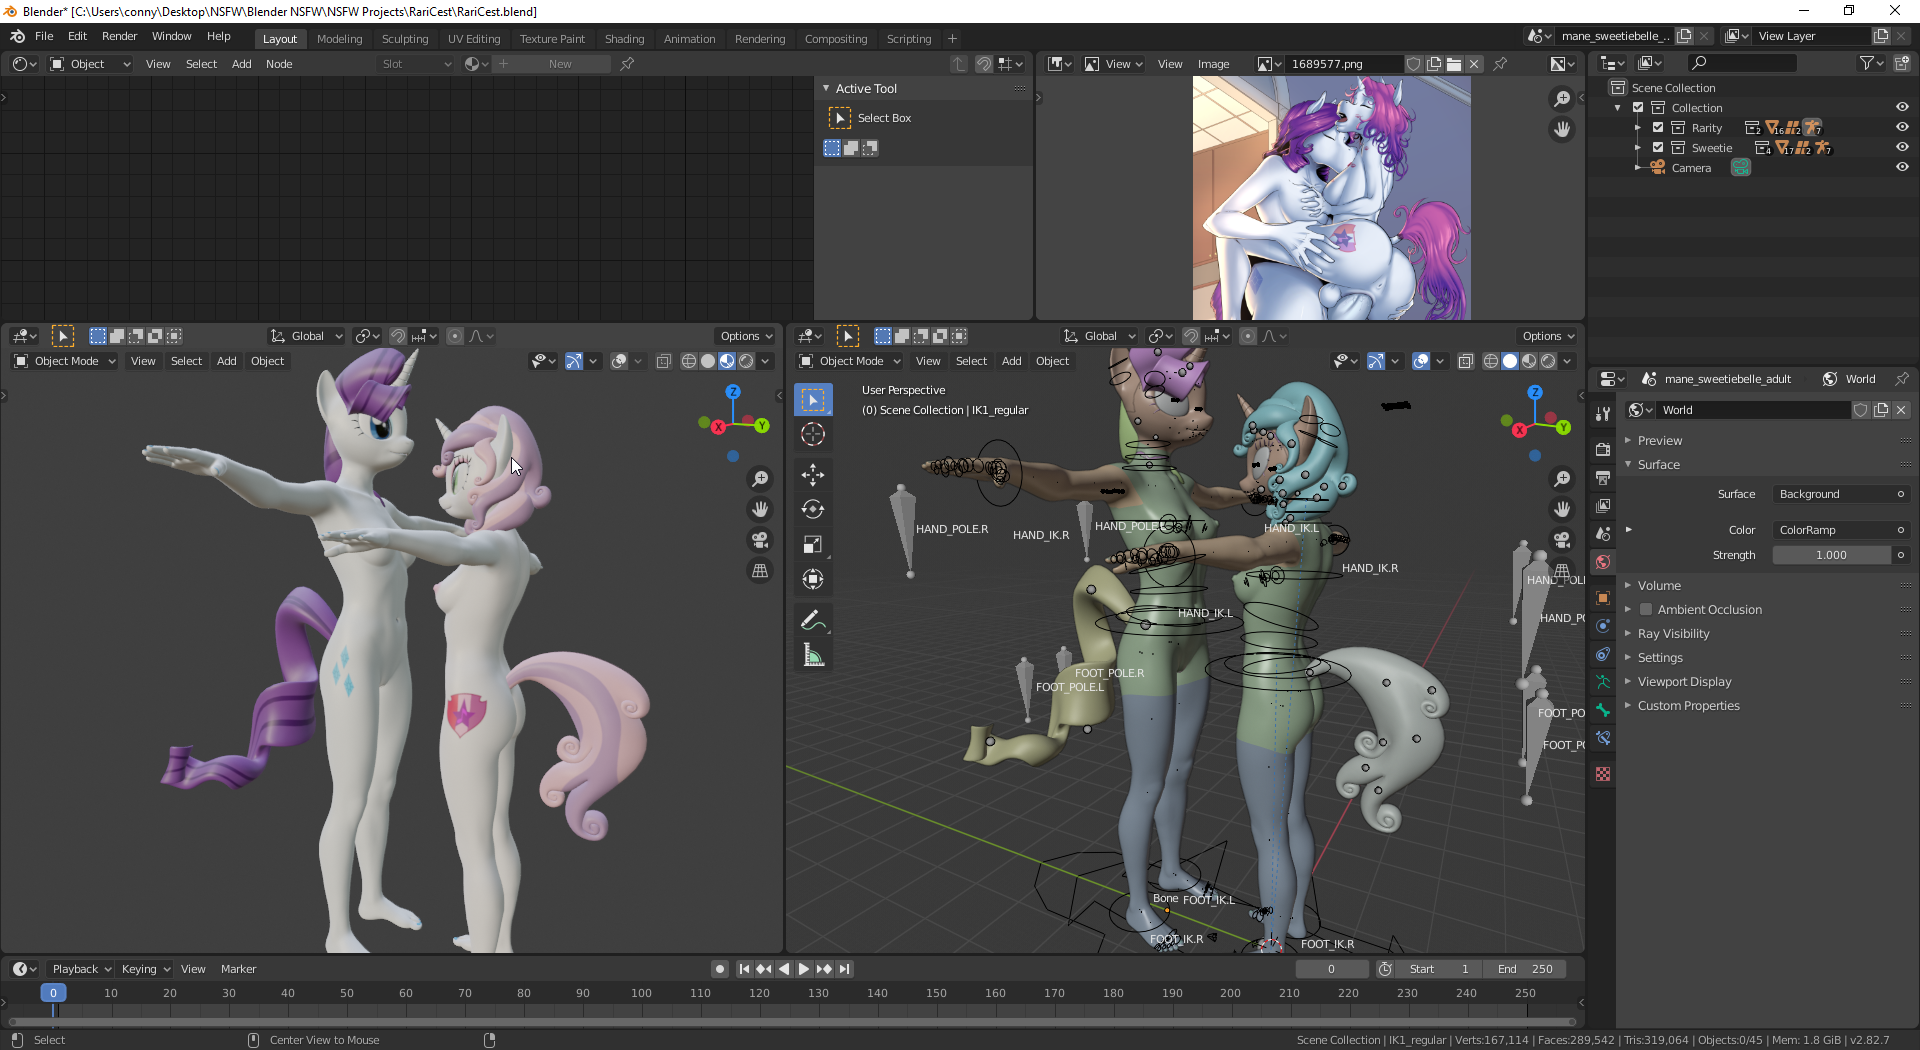
Task: Jump to the timeline's first frame
Action: click(744, 969)
